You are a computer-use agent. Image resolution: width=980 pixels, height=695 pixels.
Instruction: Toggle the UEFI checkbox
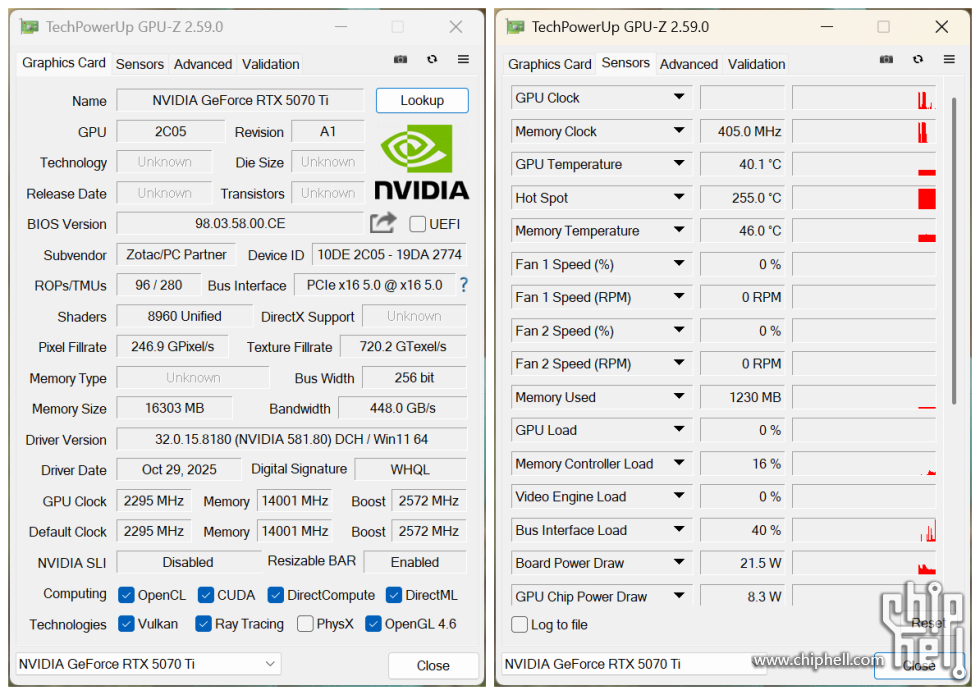(x=418, y=224)
